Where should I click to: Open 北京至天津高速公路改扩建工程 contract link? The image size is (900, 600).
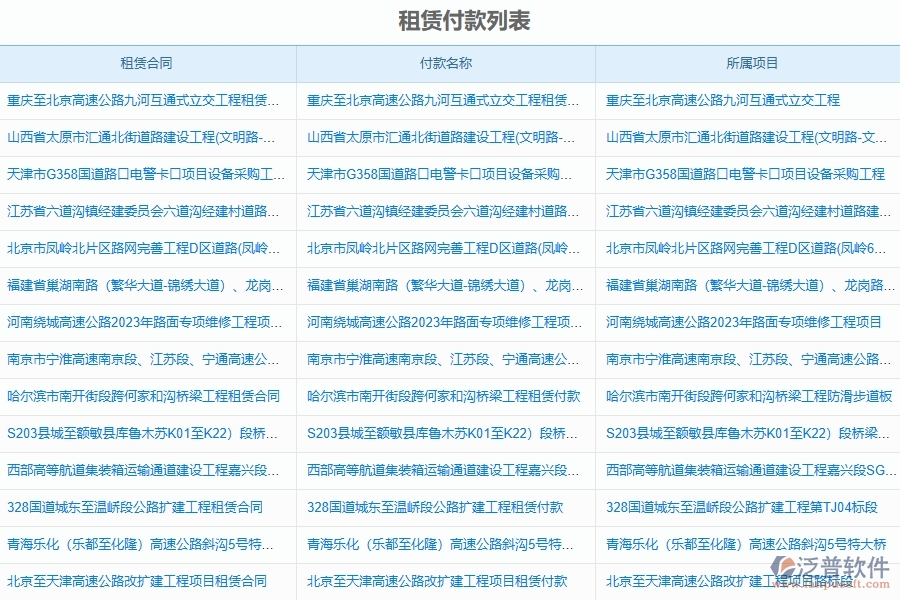[x=141, y=581]
